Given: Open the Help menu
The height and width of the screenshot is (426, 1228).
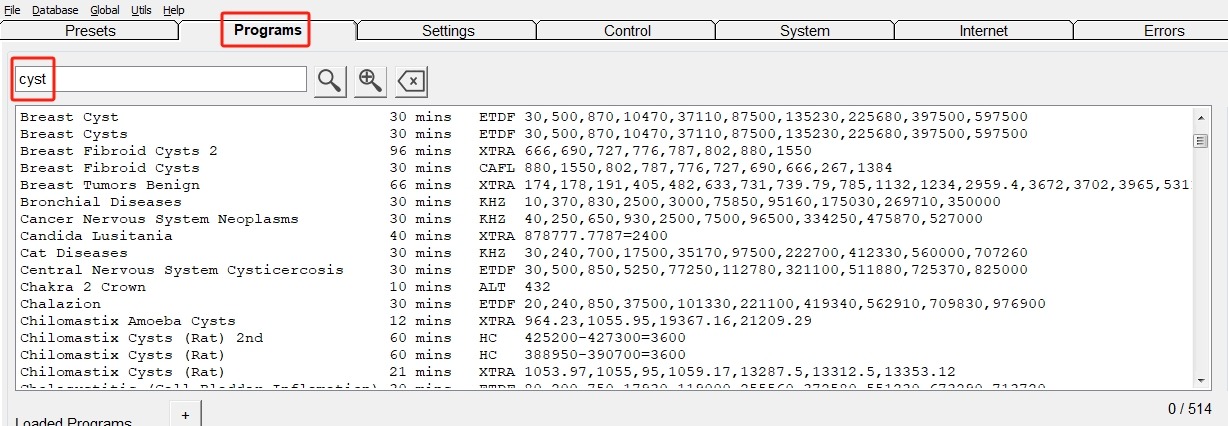Looking at the screenshot, I should [x=174, y=10].
